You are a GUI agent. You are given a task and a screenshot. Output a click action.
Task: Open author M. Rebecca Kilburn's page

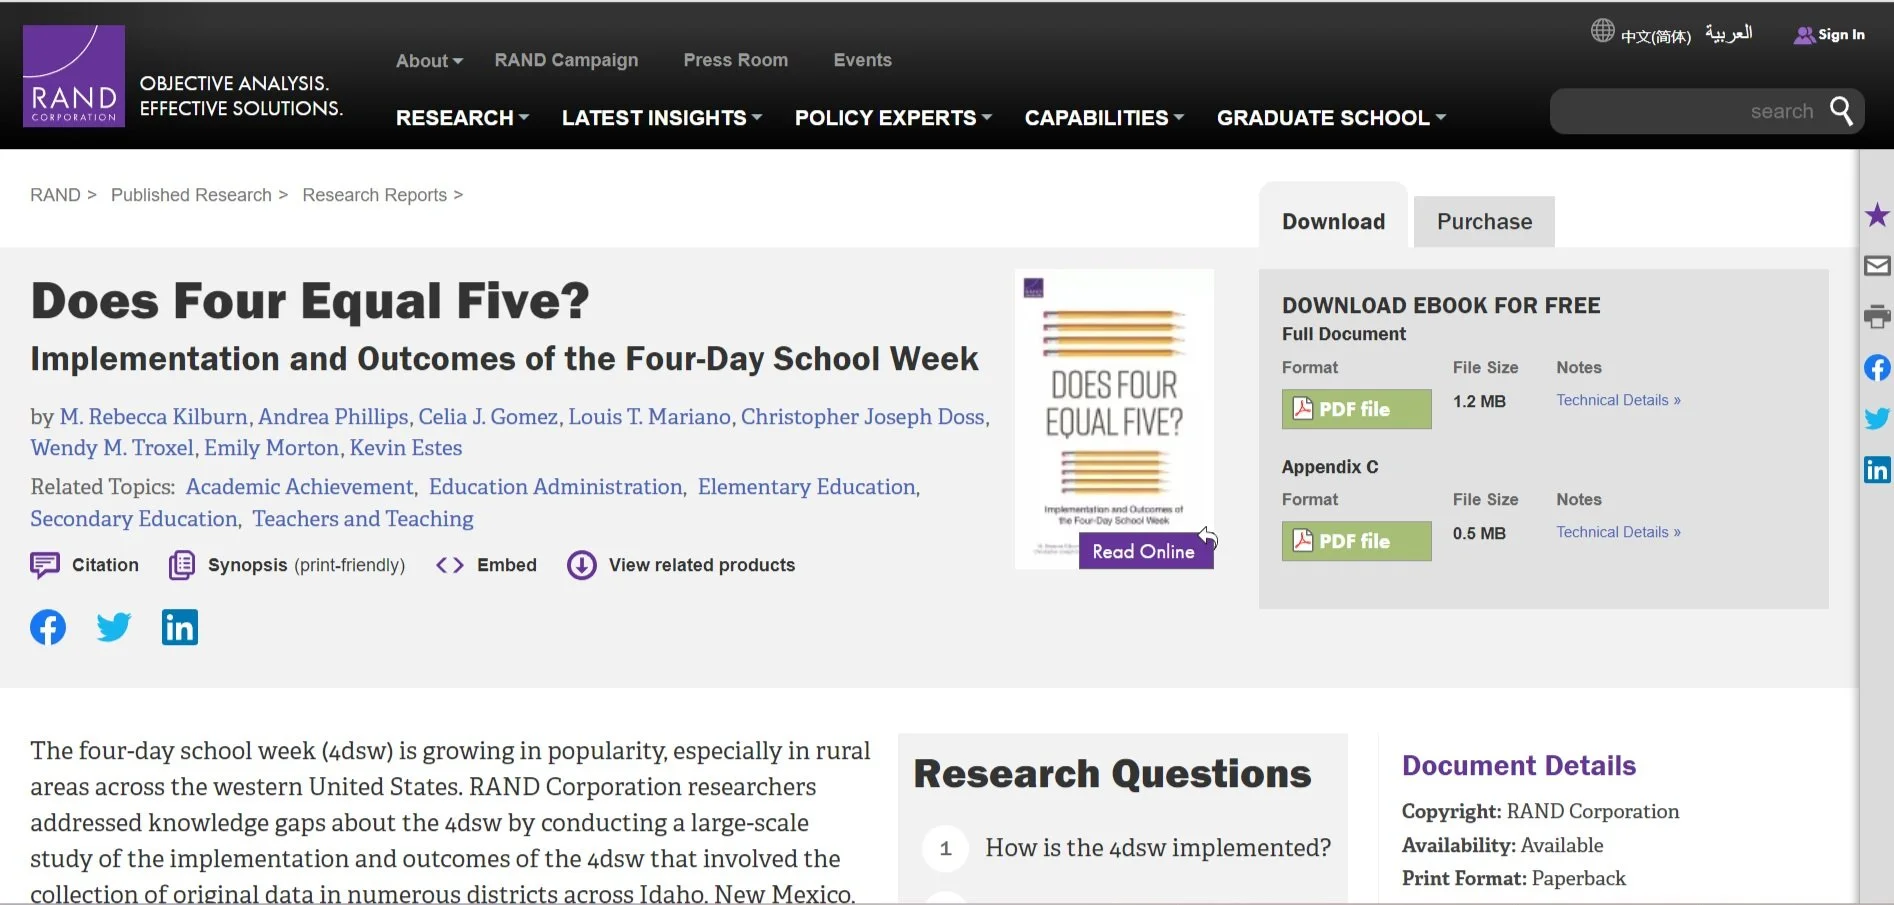pyautogui.click(x=153, y=417)
